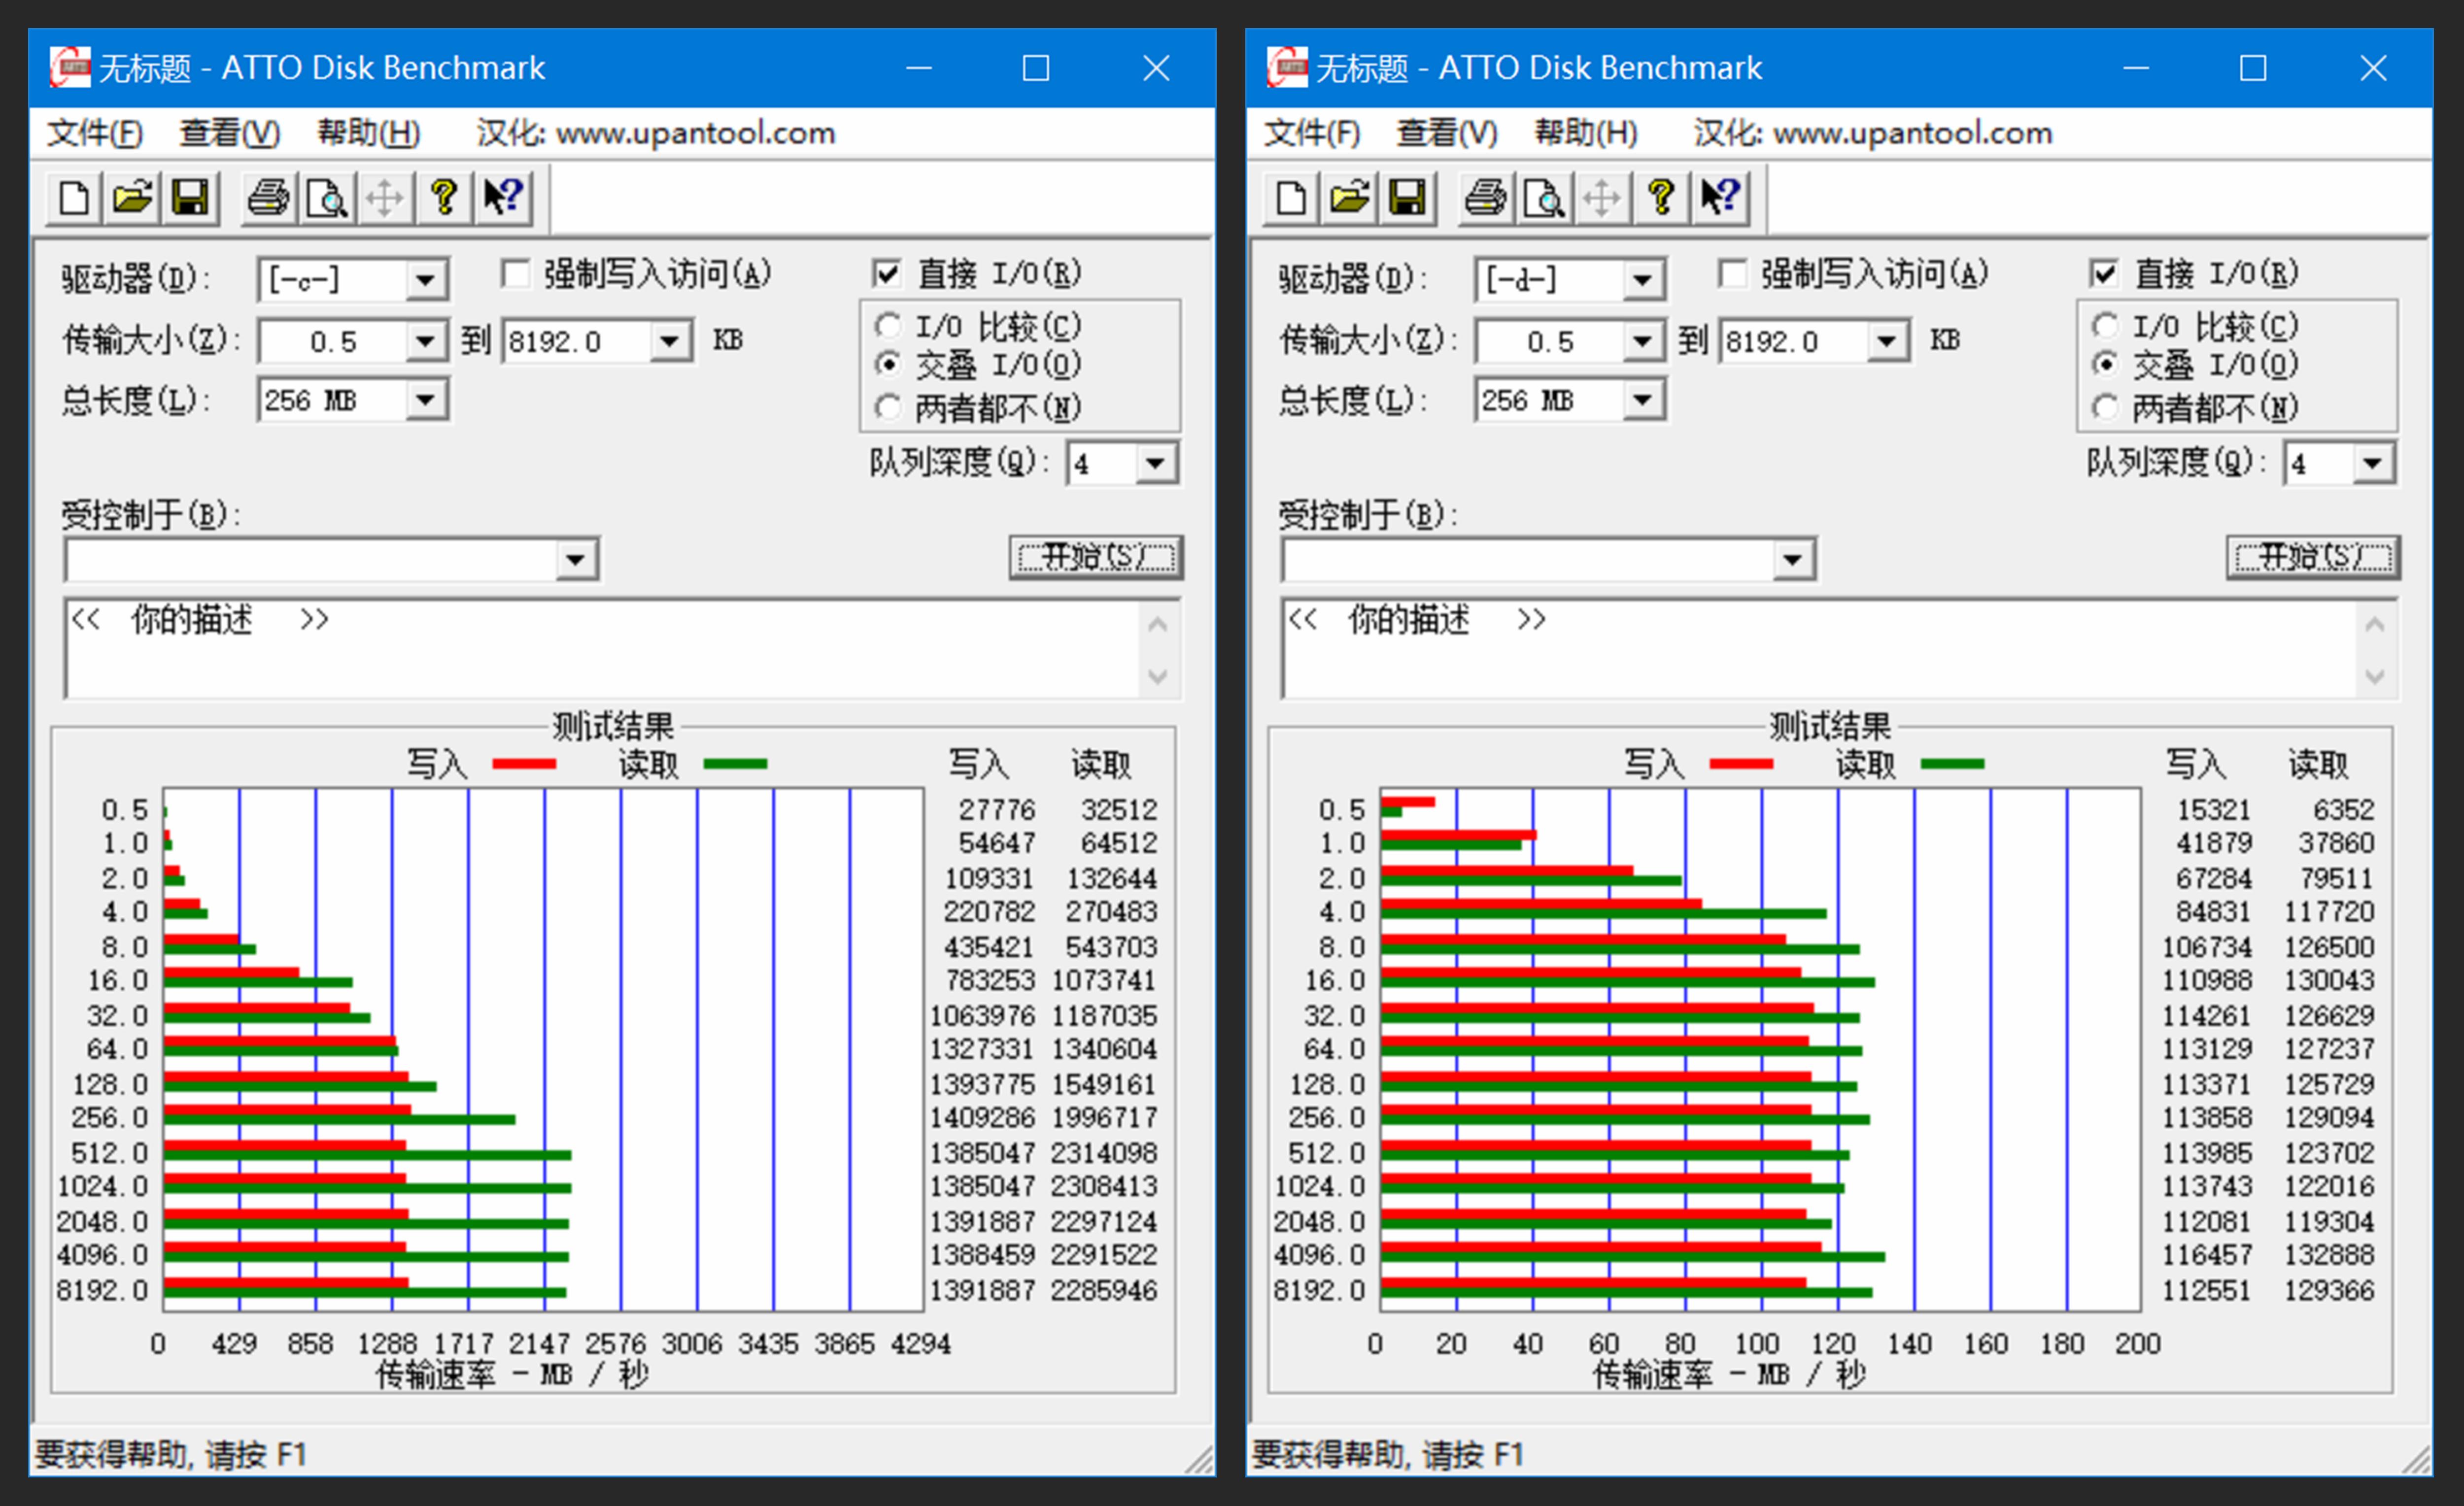
Task: Open the 查看(V) menu
Action: coord(229,132)
